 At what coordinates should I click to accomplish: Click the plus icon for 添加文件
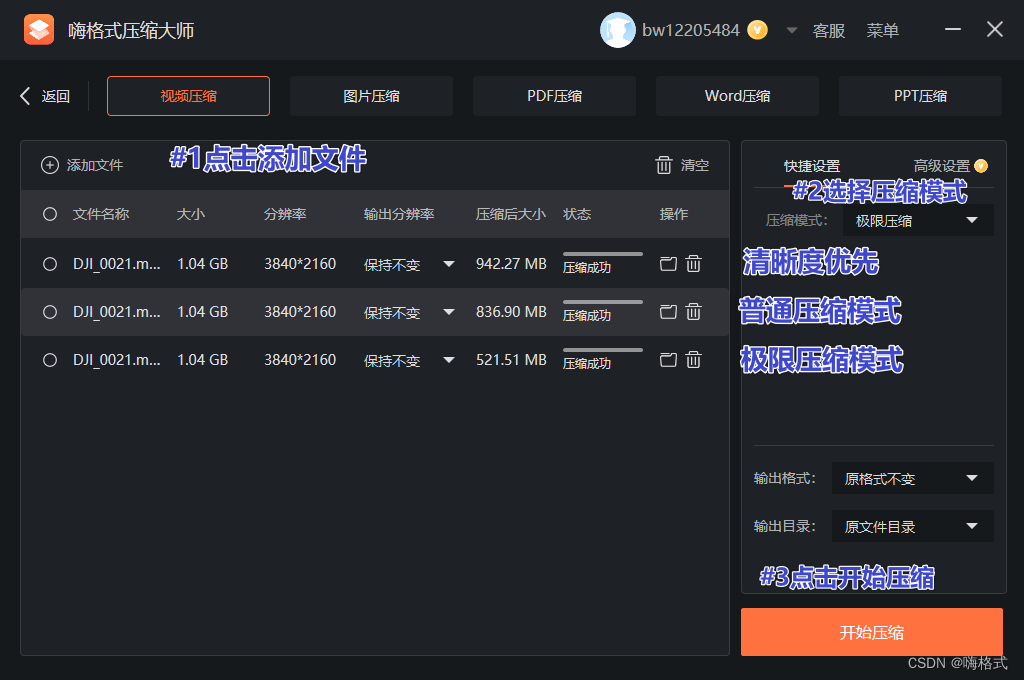coord(50,165)
